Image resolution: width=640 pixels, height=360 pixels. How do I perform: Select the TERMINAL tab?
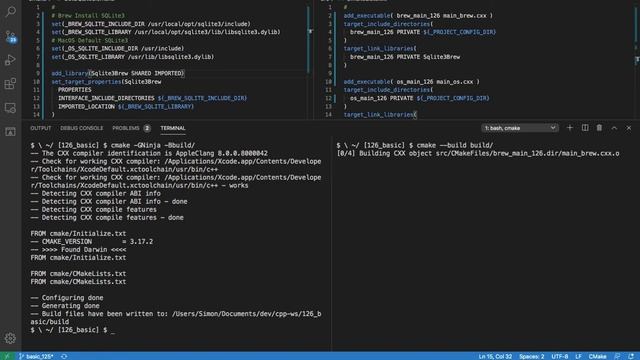173,128
